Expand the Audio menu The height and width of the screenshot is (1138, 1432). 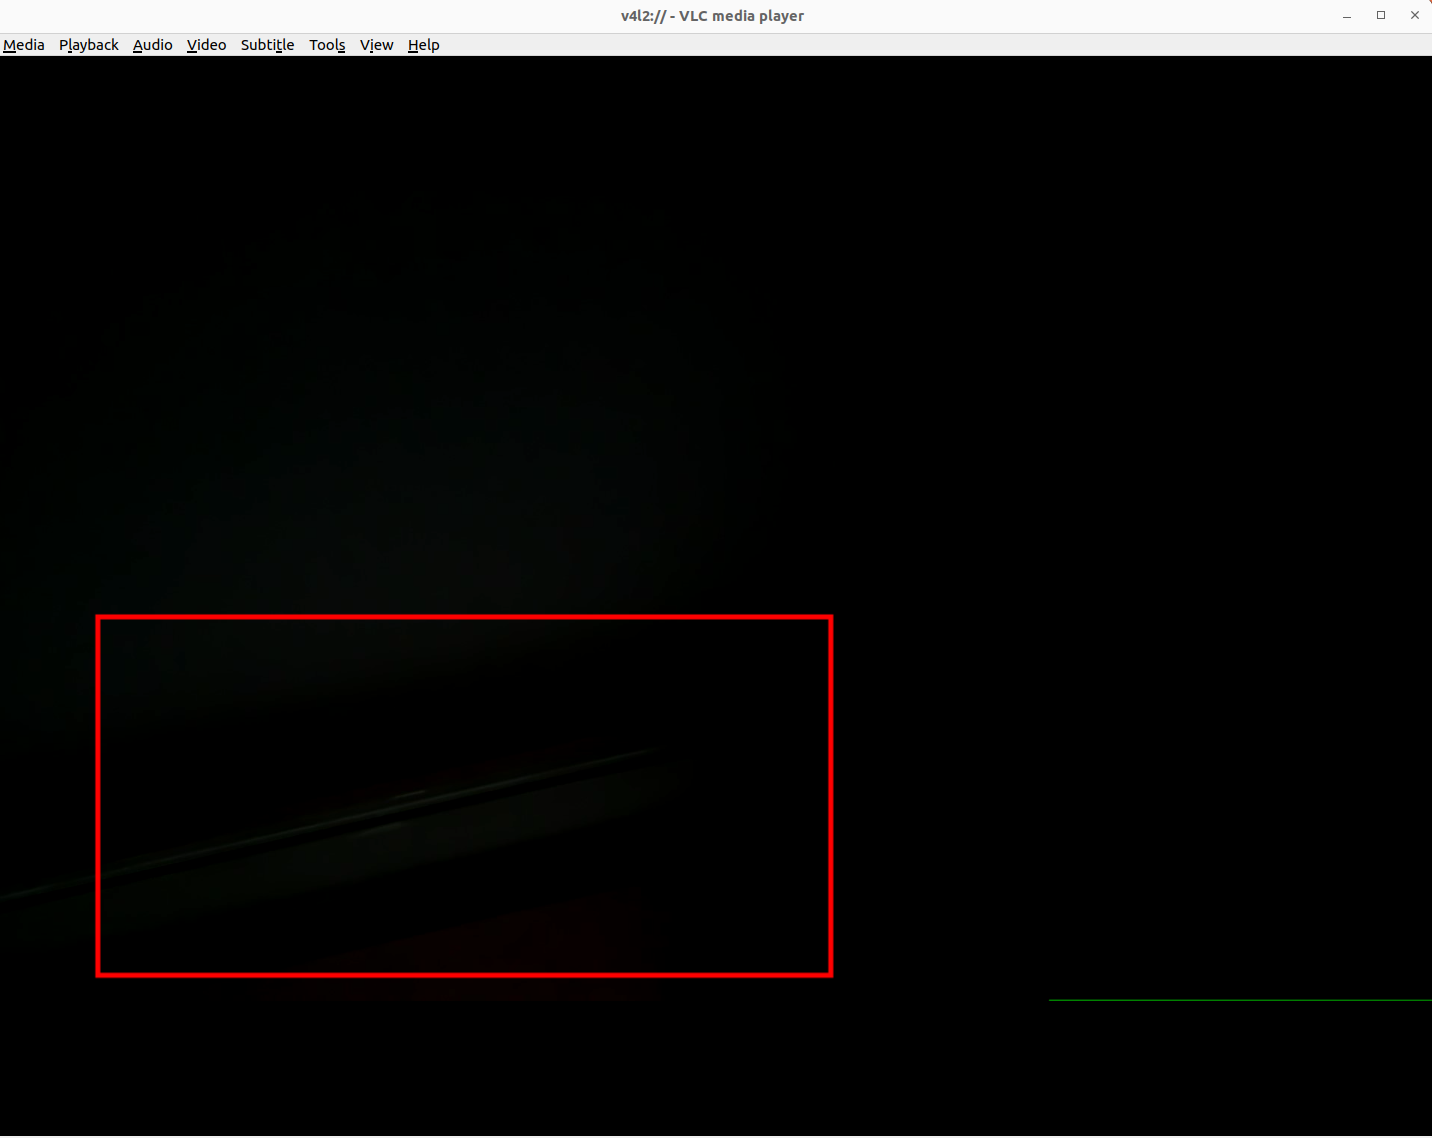(x=152, y=45)
